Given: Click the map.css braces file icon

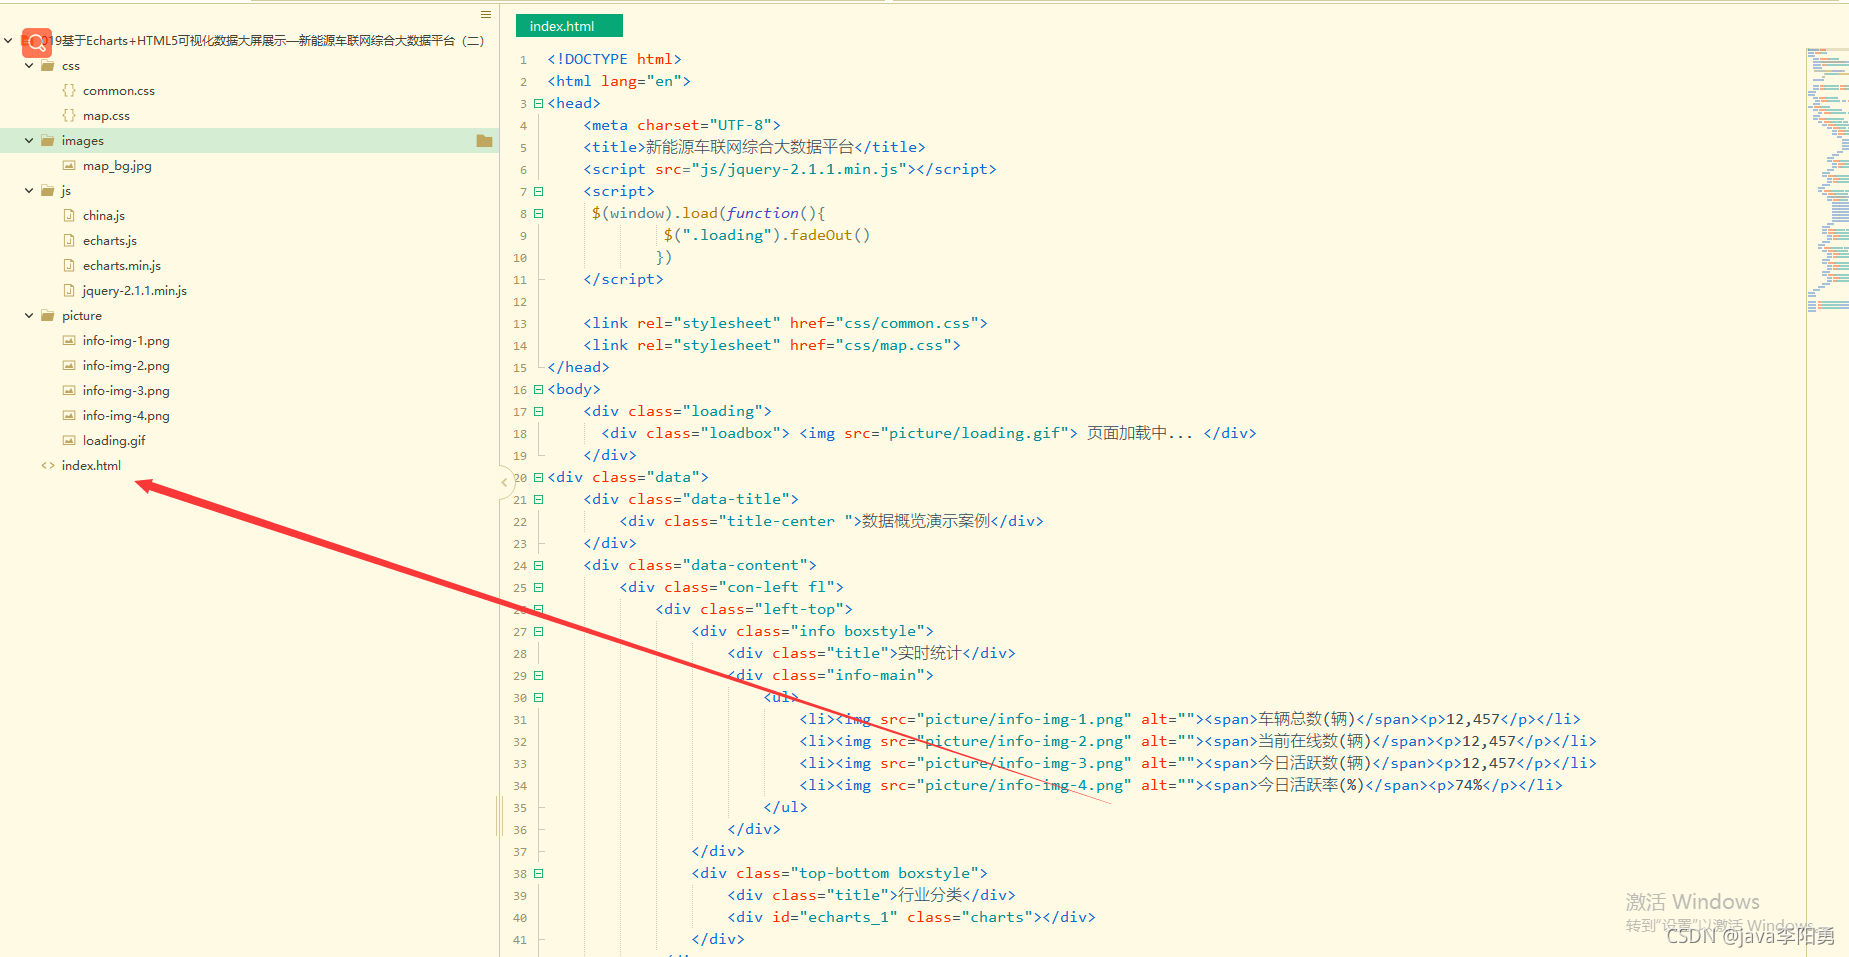Looking at the screenshot, I should point(69,115).
